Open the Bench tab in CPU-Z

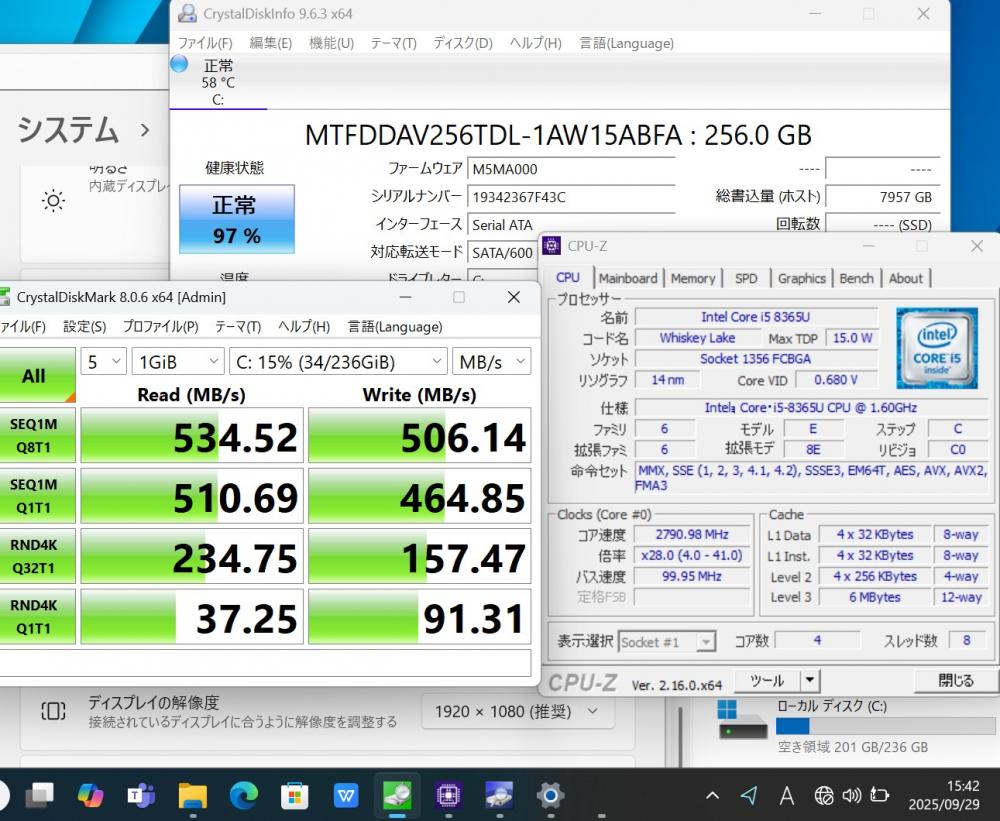[x=856, y=278]
